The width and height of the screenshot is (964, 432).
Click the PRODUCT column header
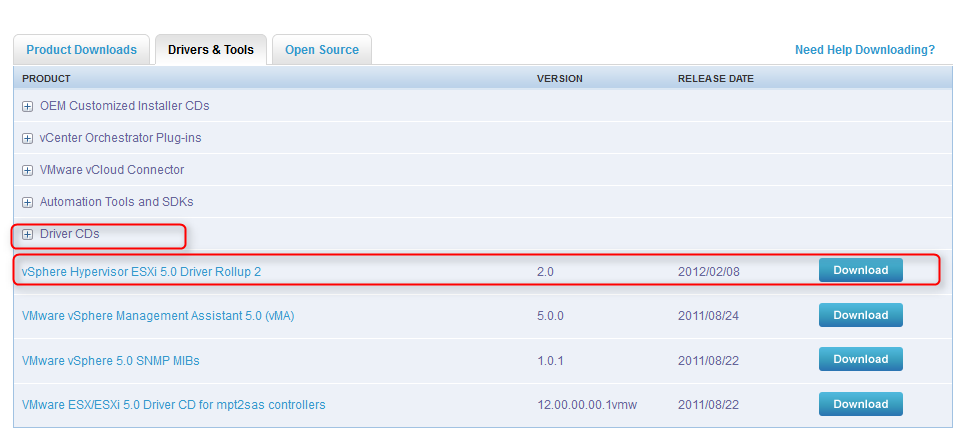click(x=46, y=79)
